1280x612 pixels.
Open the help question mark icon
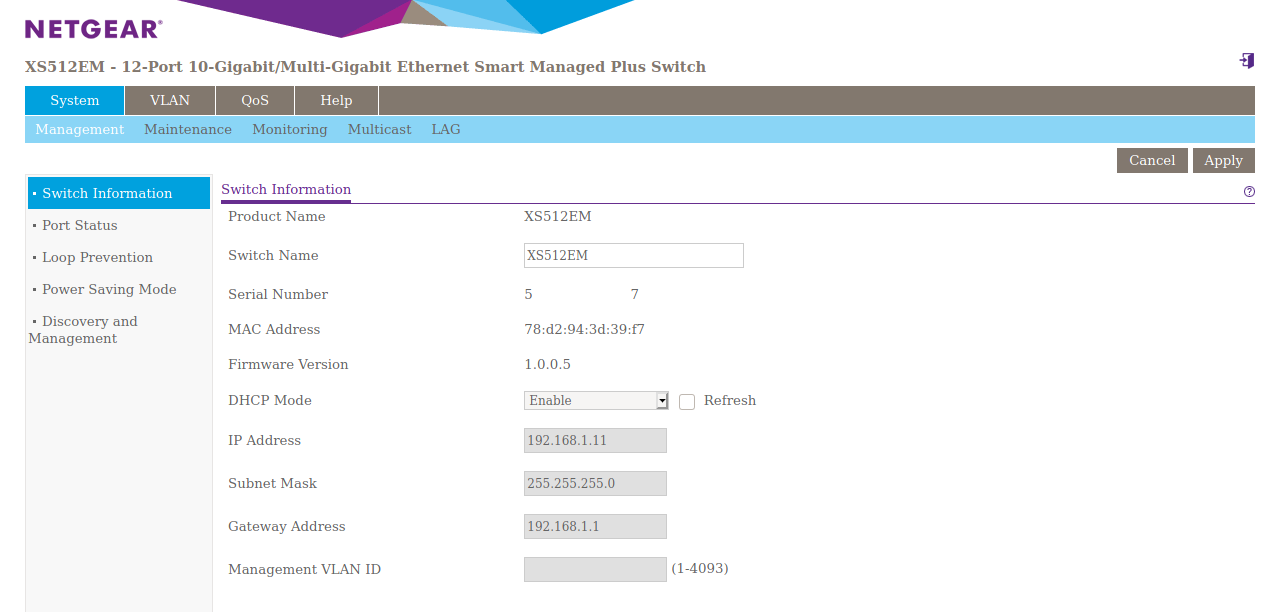point(1249,191)
